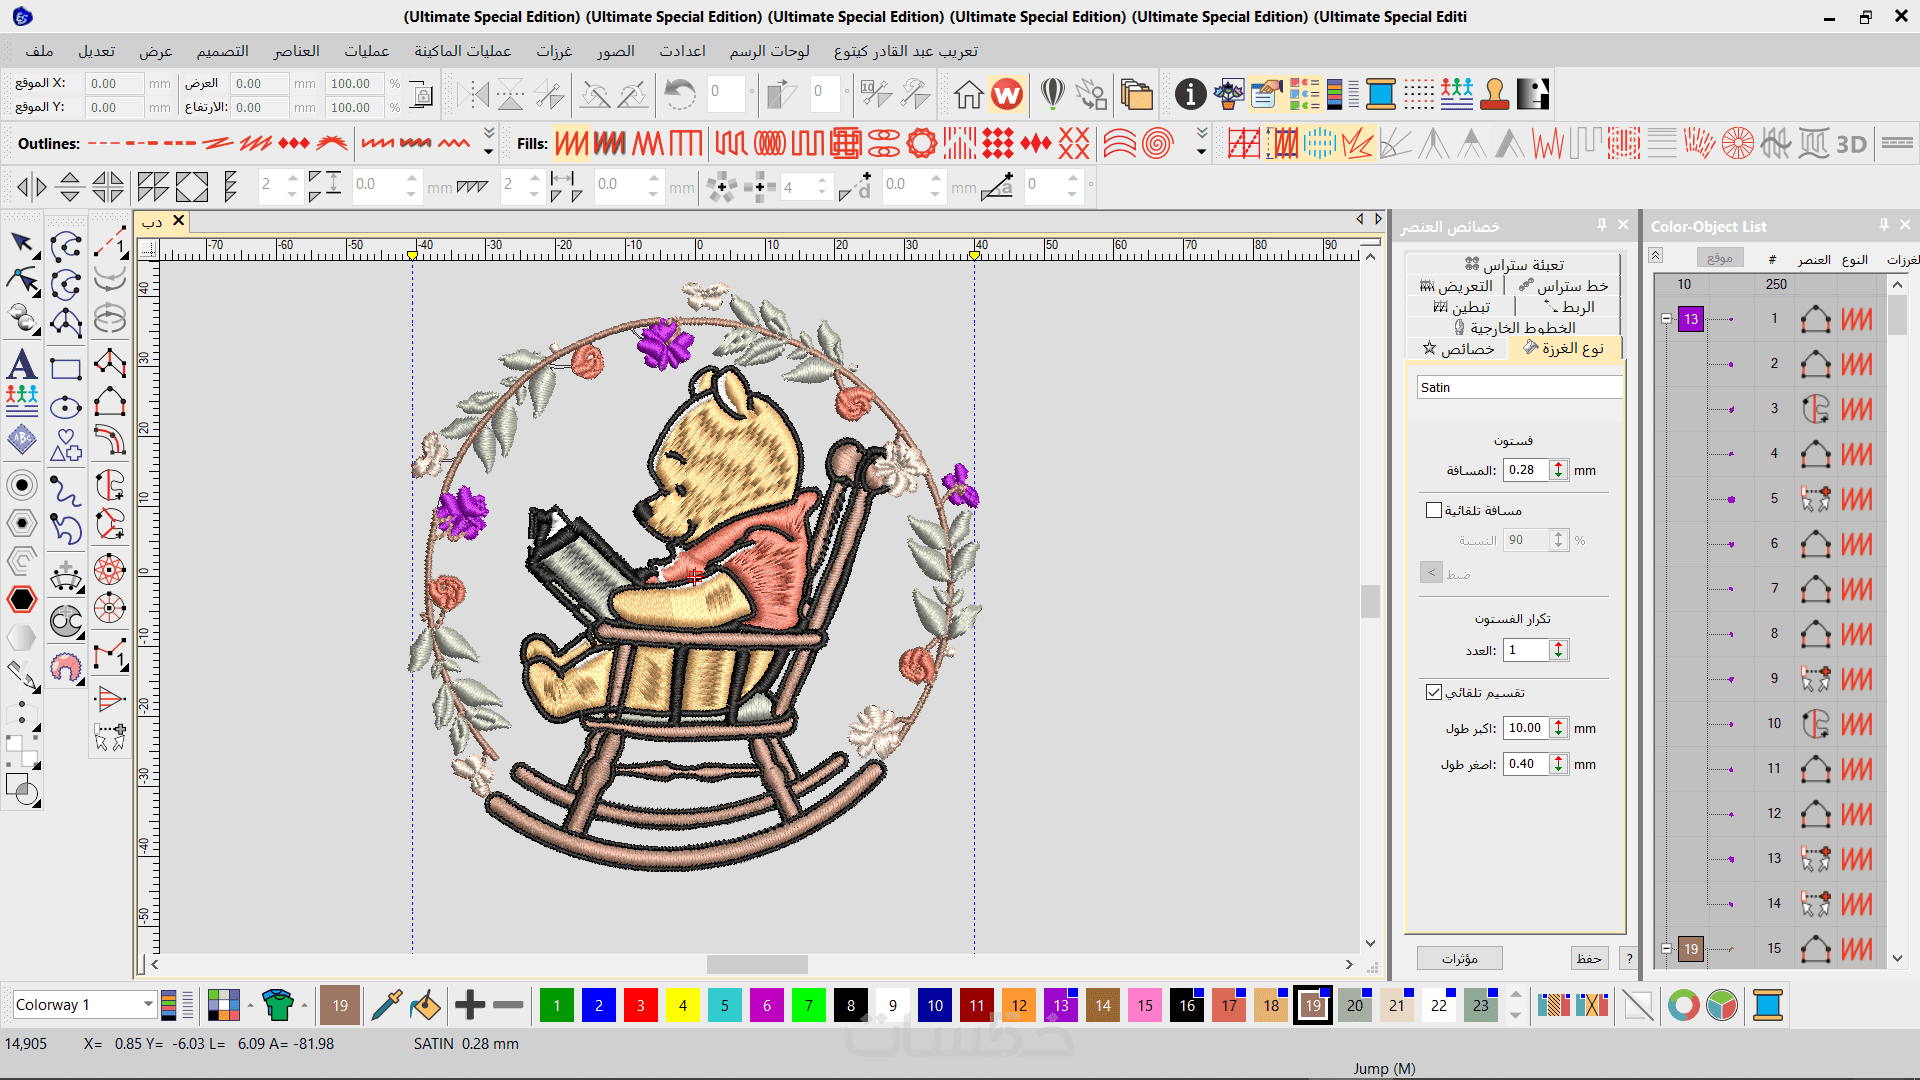Click the 3D view icon
Image resolution: width=1920 pixels, height=1080 pixels.
tap(1851, 144)
